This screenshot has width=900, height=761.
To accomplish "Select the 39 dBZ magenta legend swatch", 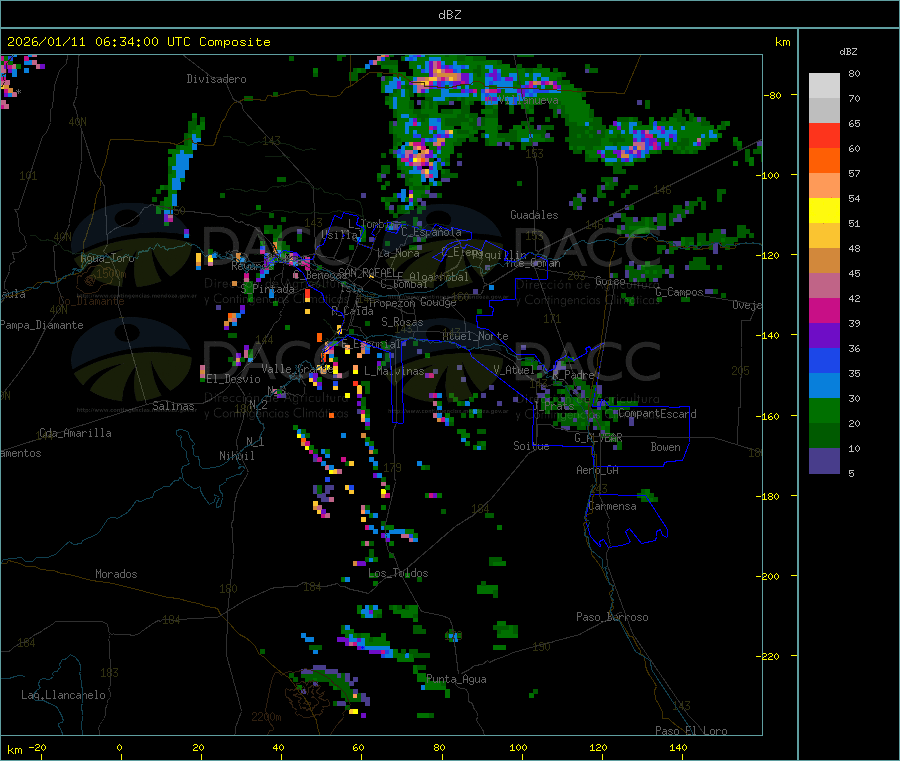I will (824, 310).
